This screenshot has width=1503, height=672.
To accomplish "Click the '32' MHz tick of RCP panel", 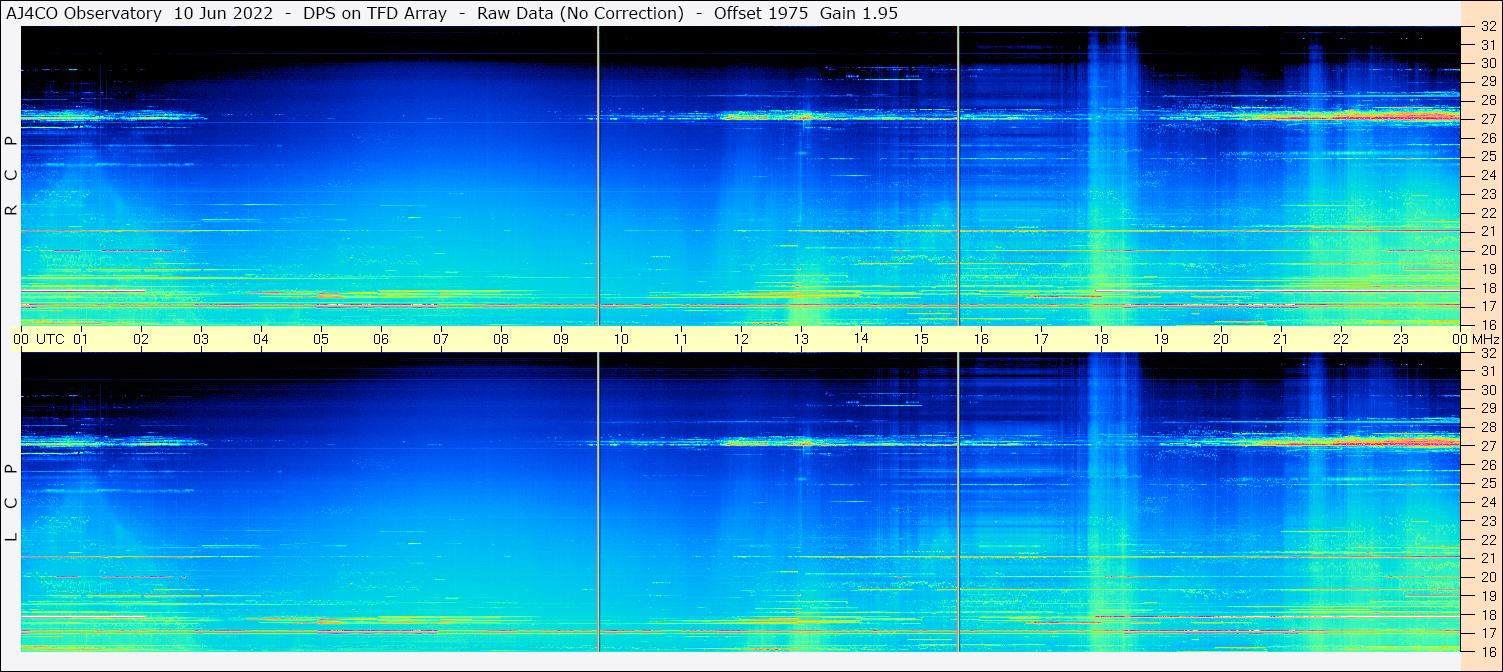I will [1487, 27].
